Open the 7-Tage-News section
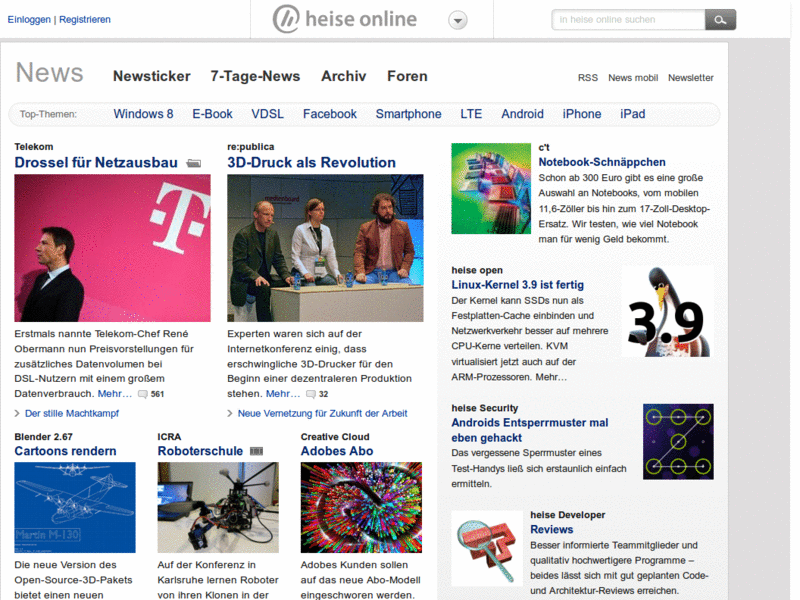The height and width of the screenshot is (600, 800). point(255,76)
